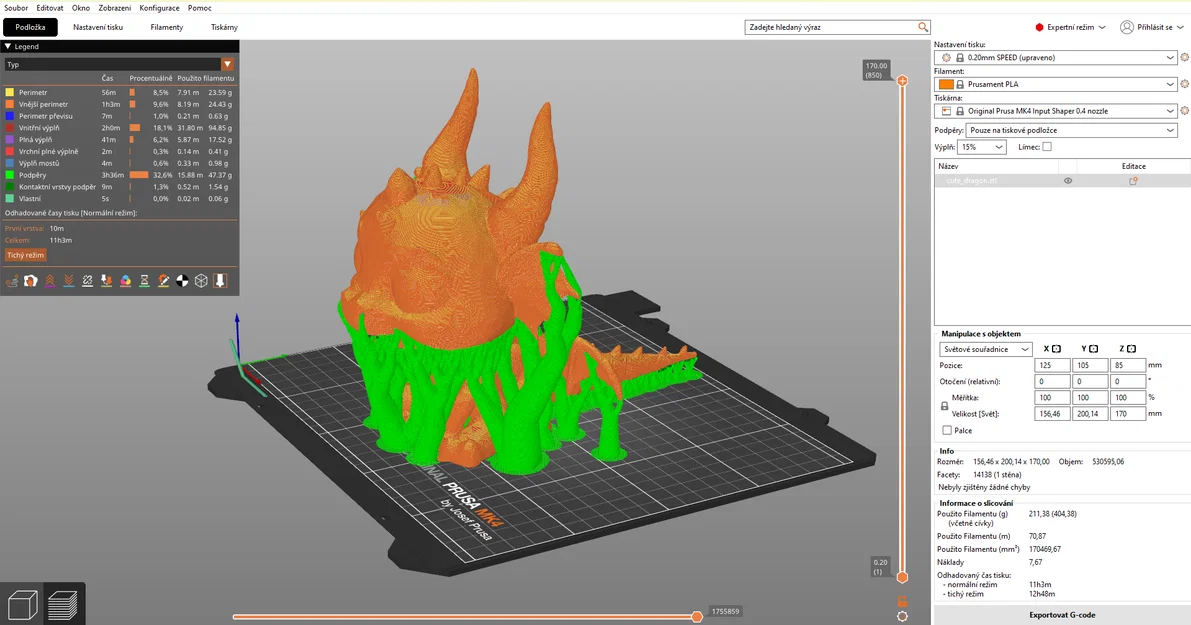
Task: Open the Konfigurace menu
Action: tap(160, 8)
